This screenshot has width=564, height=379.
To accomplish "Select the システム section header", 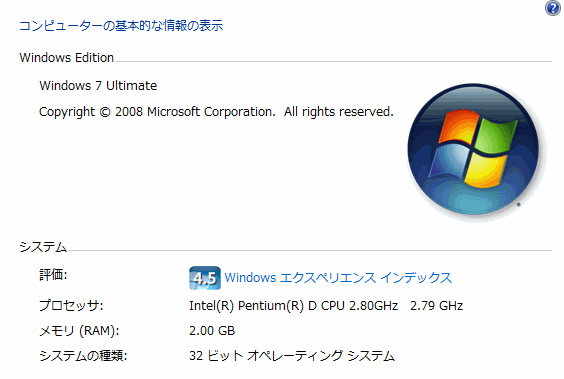I will 43,247.
